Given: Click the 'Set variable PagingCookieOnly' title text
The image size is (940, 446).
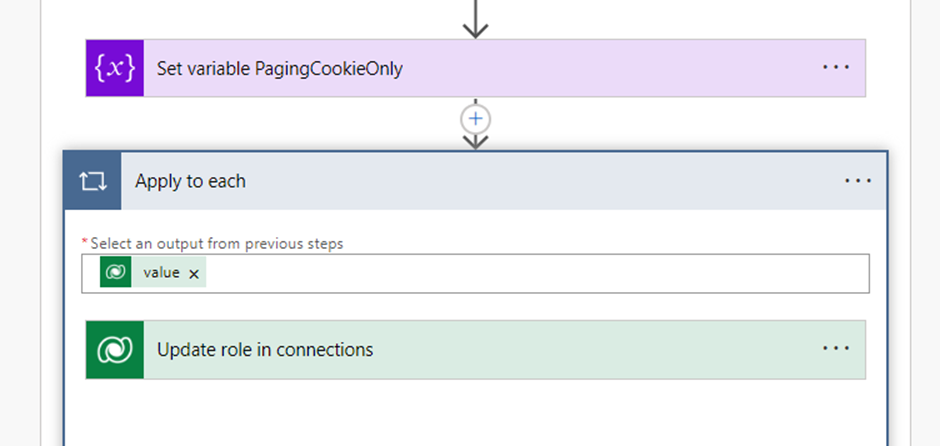Looking at the screenshot, I should pyautogui.click(x=279, y=68).
